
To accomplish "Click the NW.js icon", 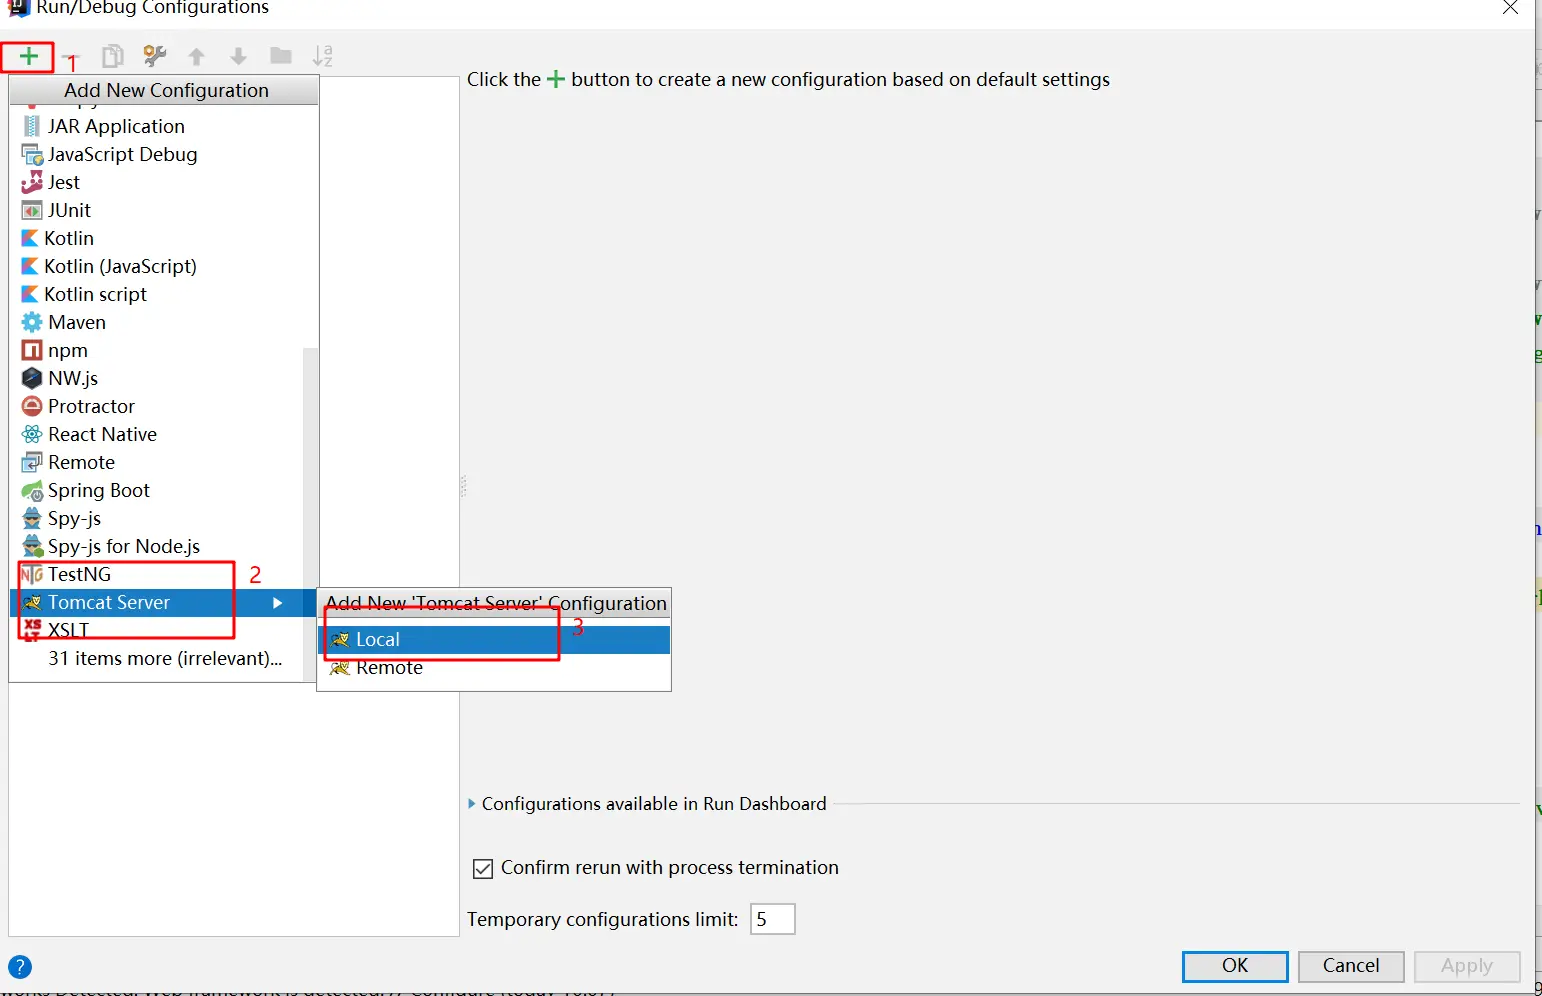I will (x=32, y=378).
